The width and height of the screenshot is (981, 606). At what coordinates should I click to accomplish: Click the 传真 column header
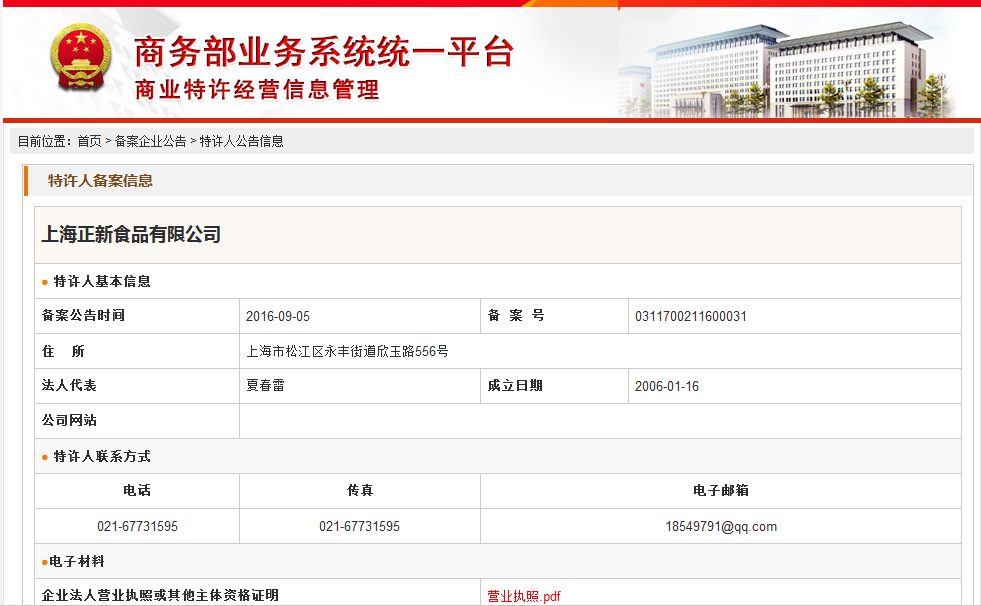(x=360, y=491)
